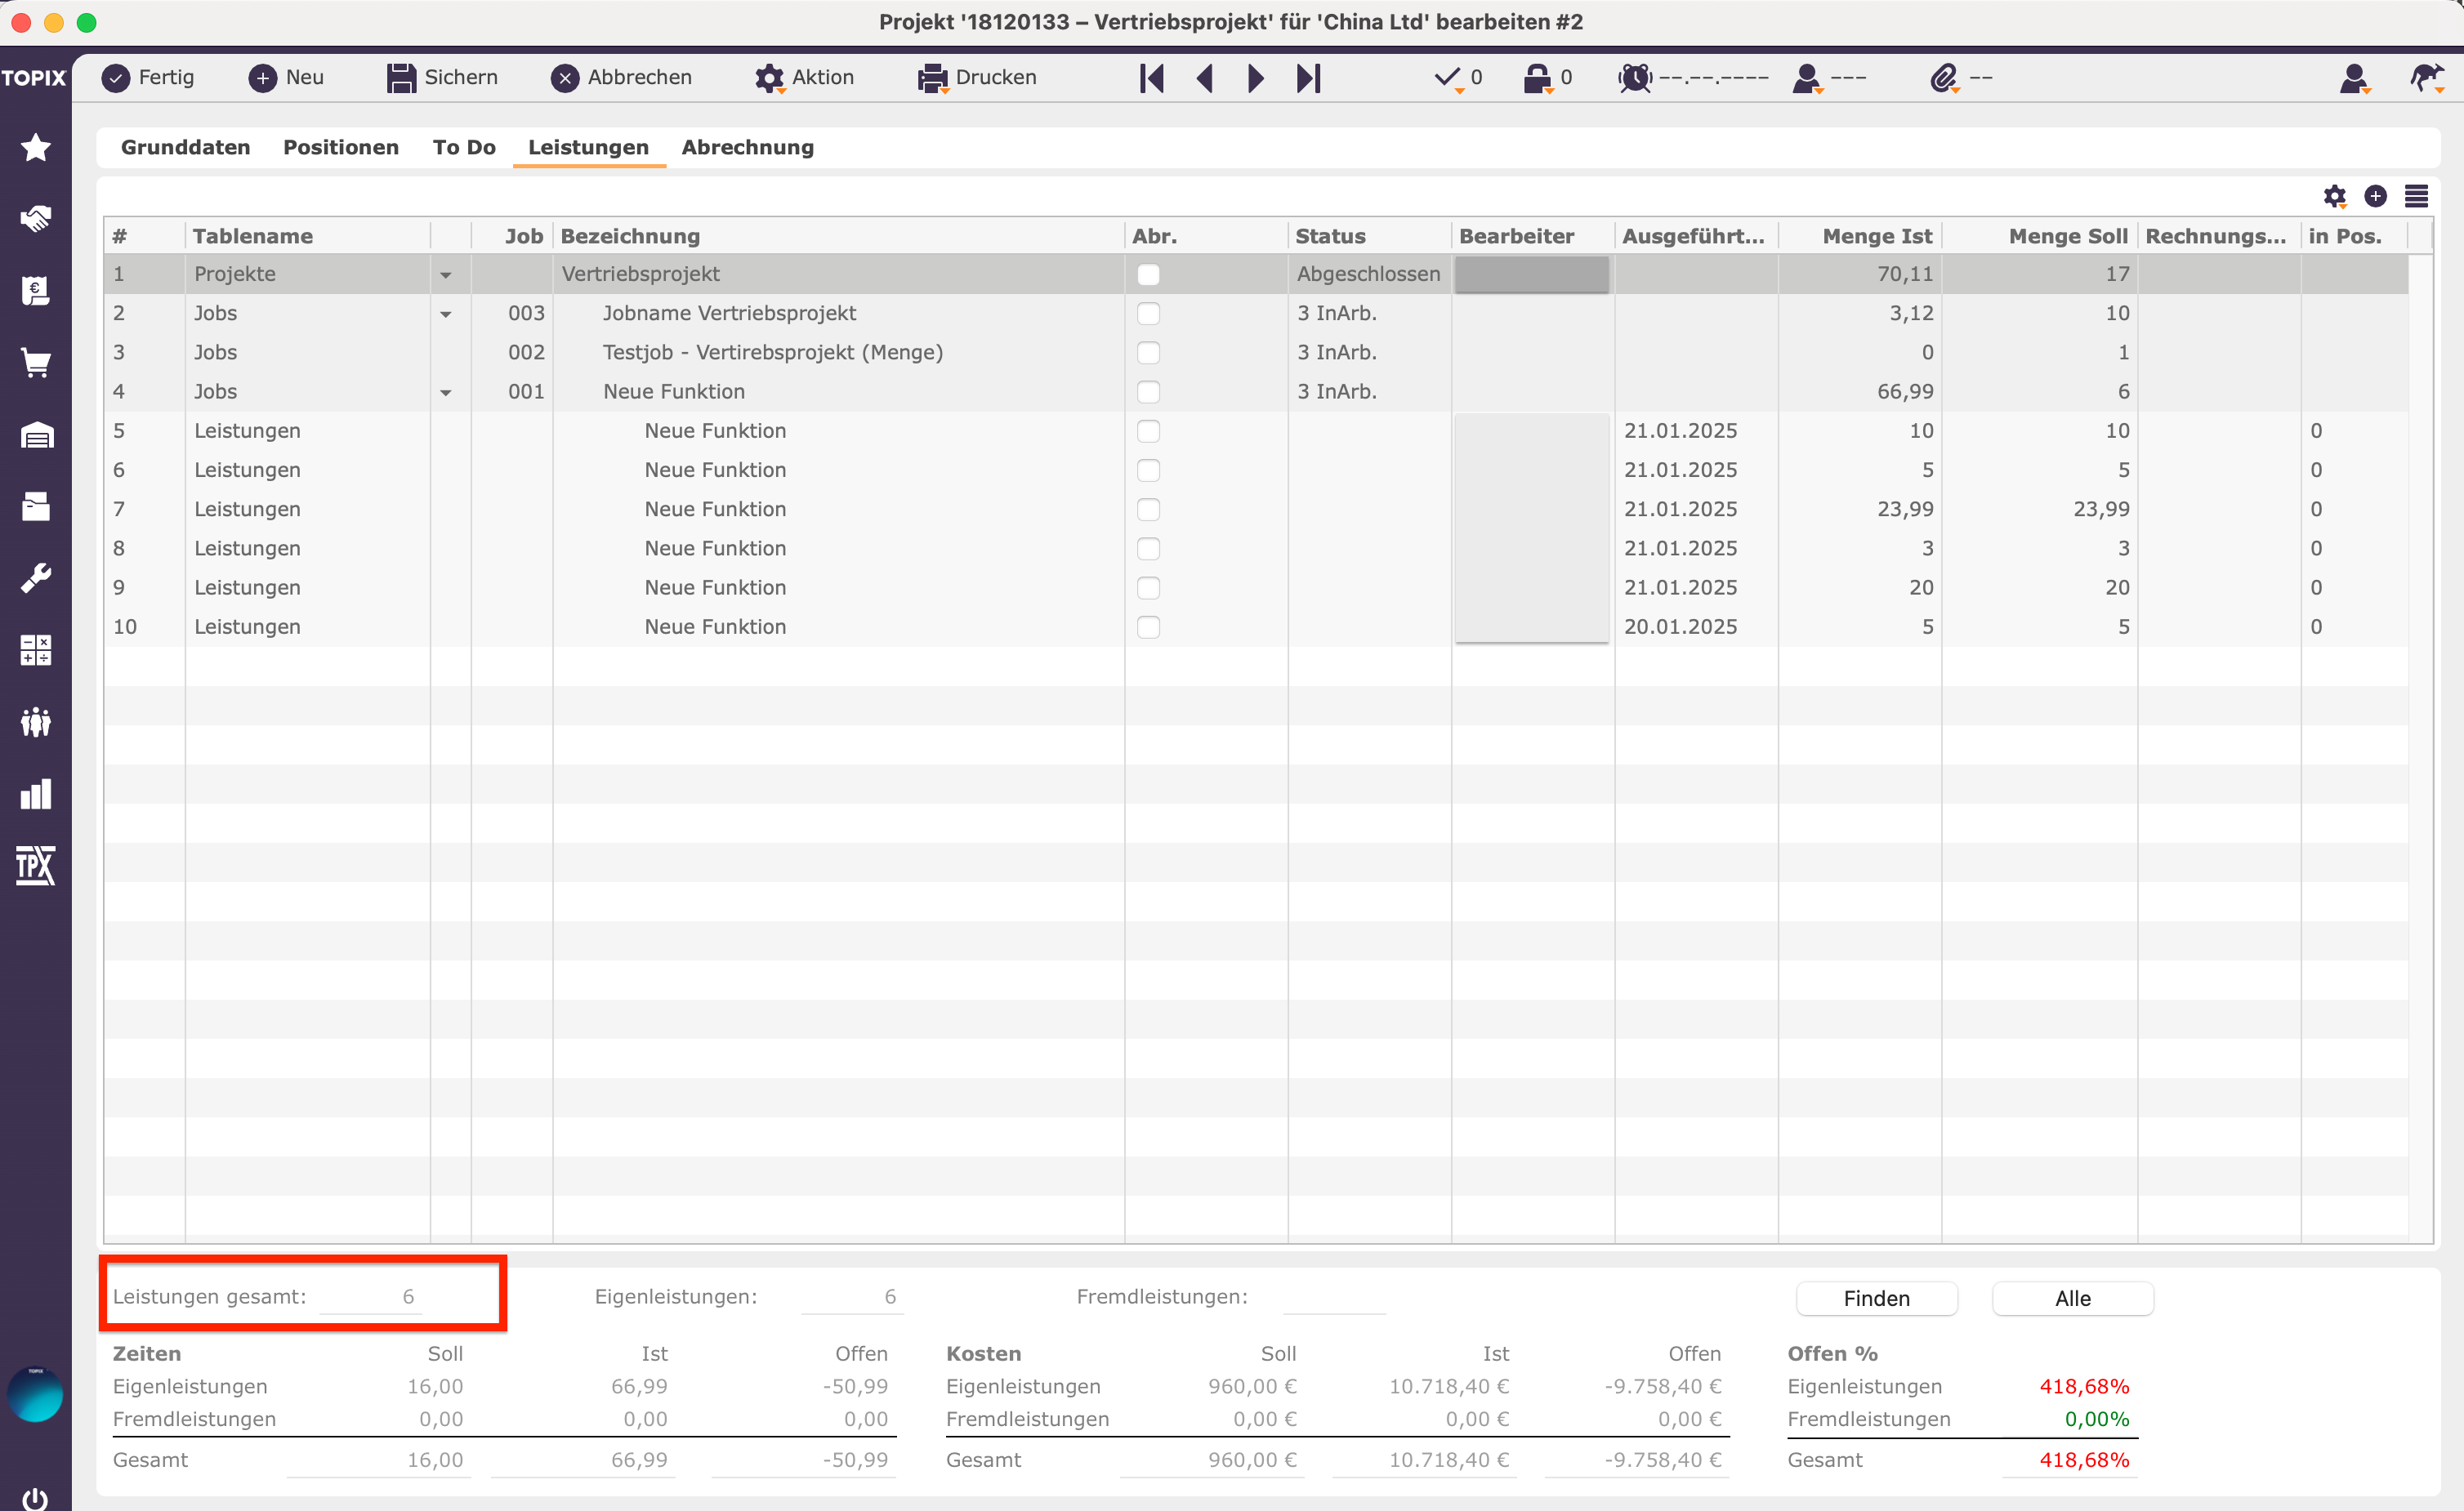The height and width of the screenshot is (1511, 2464).
Task: Click Fertig to finish editing
Action: 148,78
